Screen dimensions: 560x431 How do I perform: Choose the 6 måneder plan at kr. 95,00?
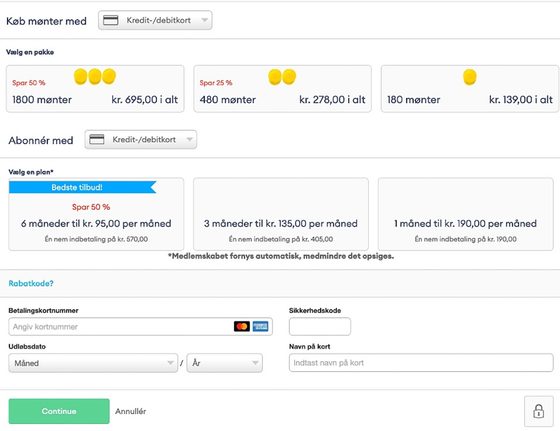click(96, 214)
